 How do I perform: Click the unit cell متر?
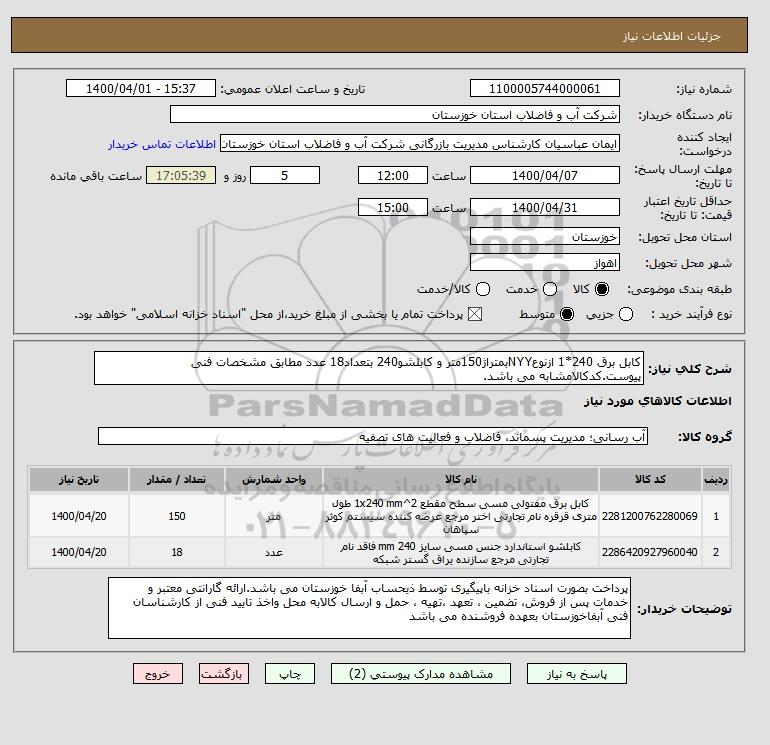(274, 516)
